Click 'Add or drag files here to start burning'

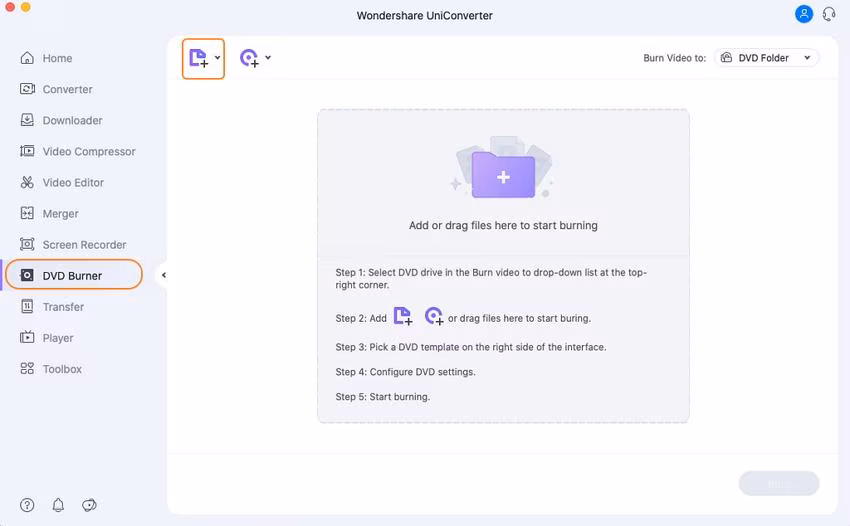[x=503, y=226]
